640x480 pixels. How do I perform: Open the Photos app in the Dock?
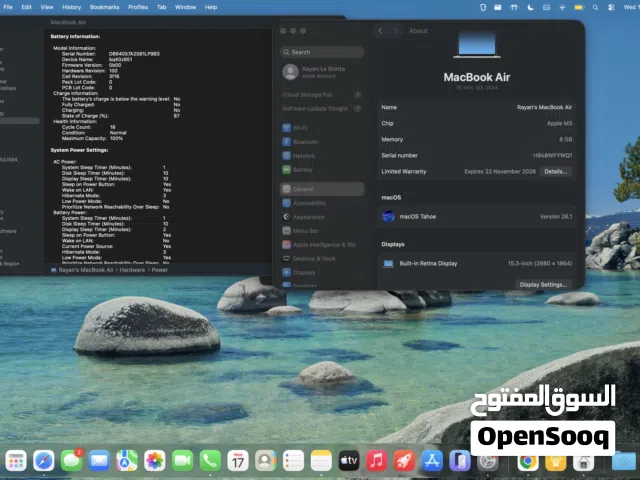[x=155, y=461]
